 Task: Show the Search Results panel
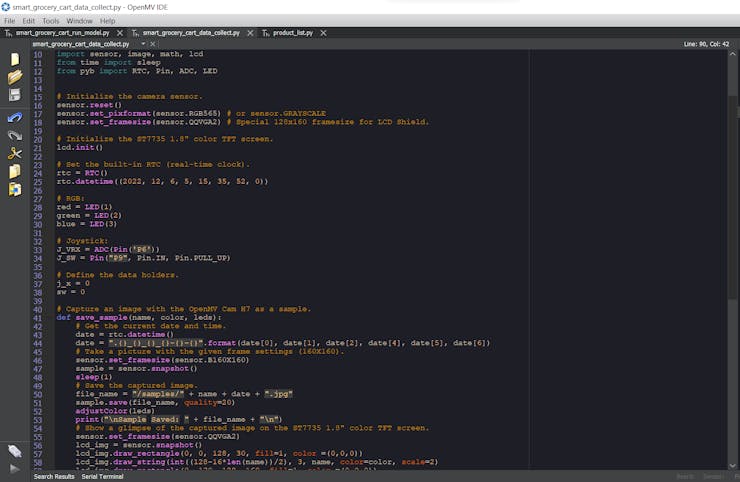click(x=54, y=477)
